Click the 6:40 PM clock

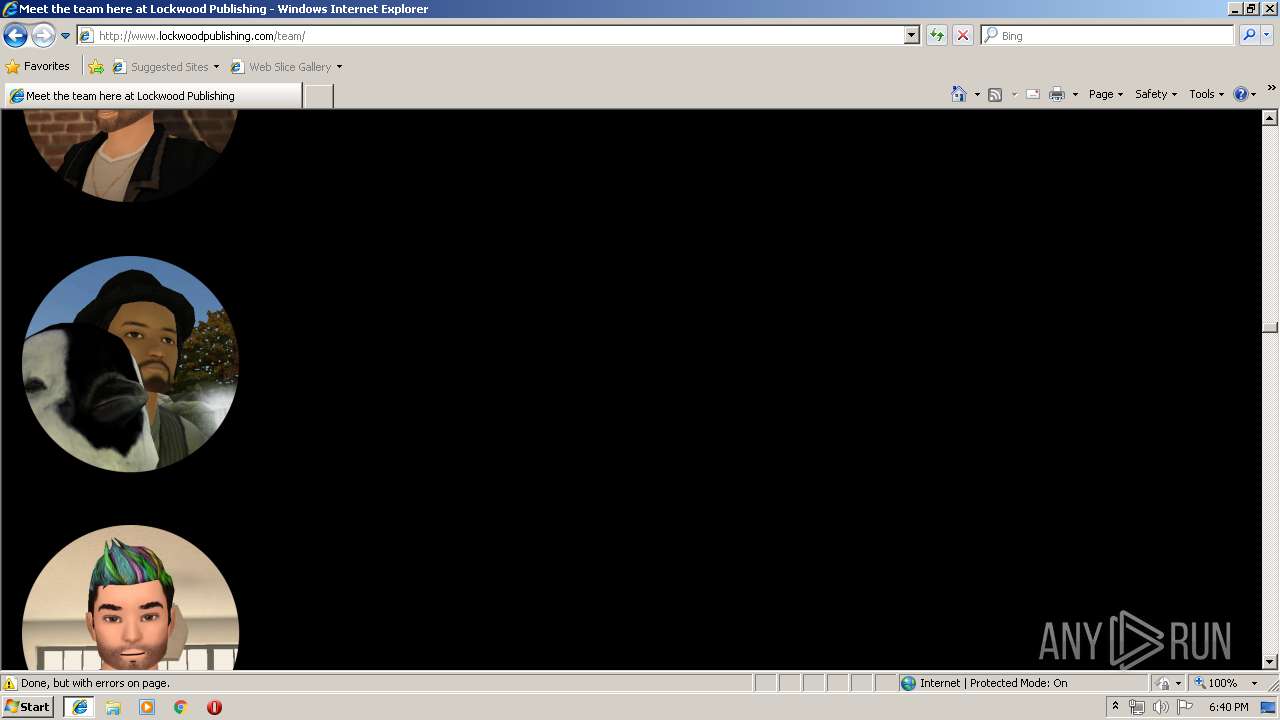point(1228,707)
